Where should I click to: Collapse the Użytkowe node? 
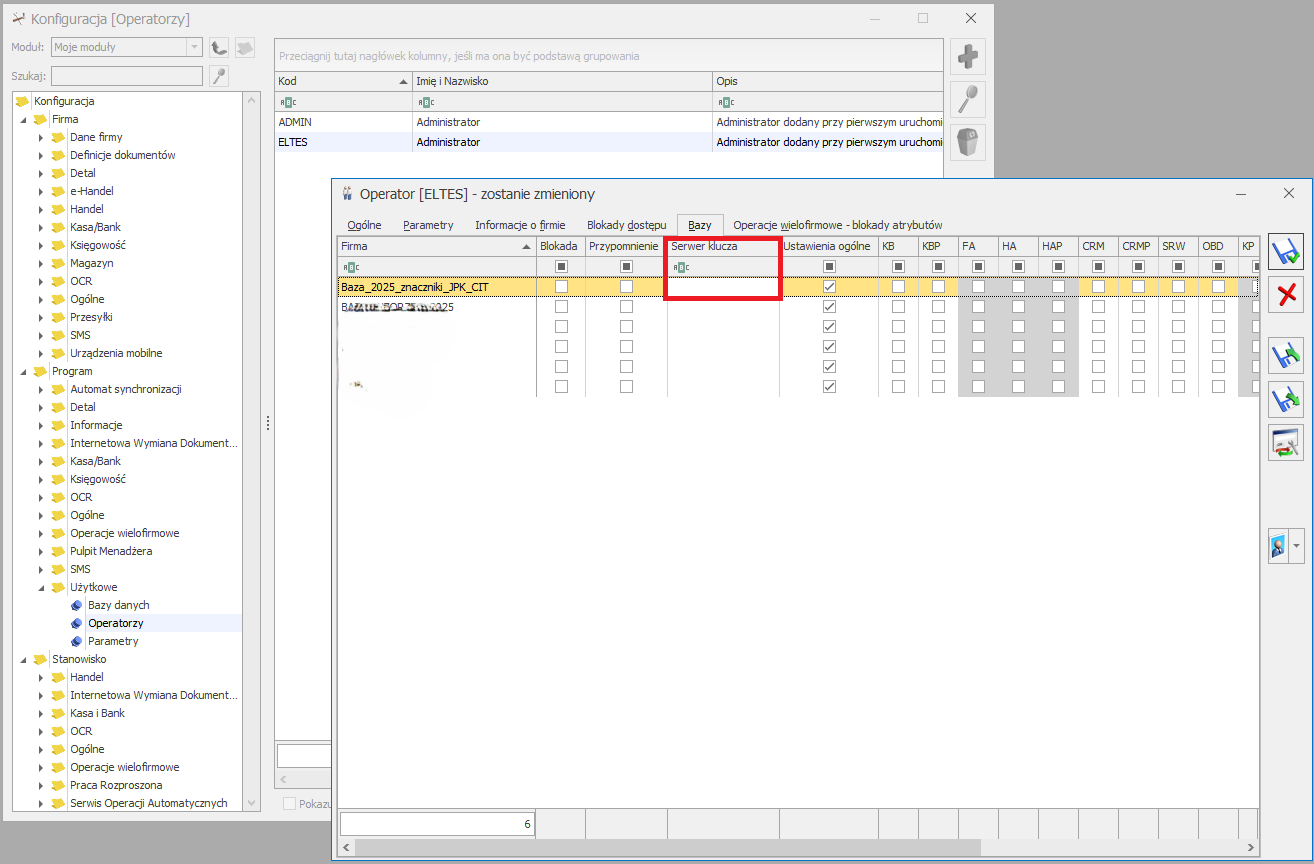pyautogui.click(x=41, y=587)
